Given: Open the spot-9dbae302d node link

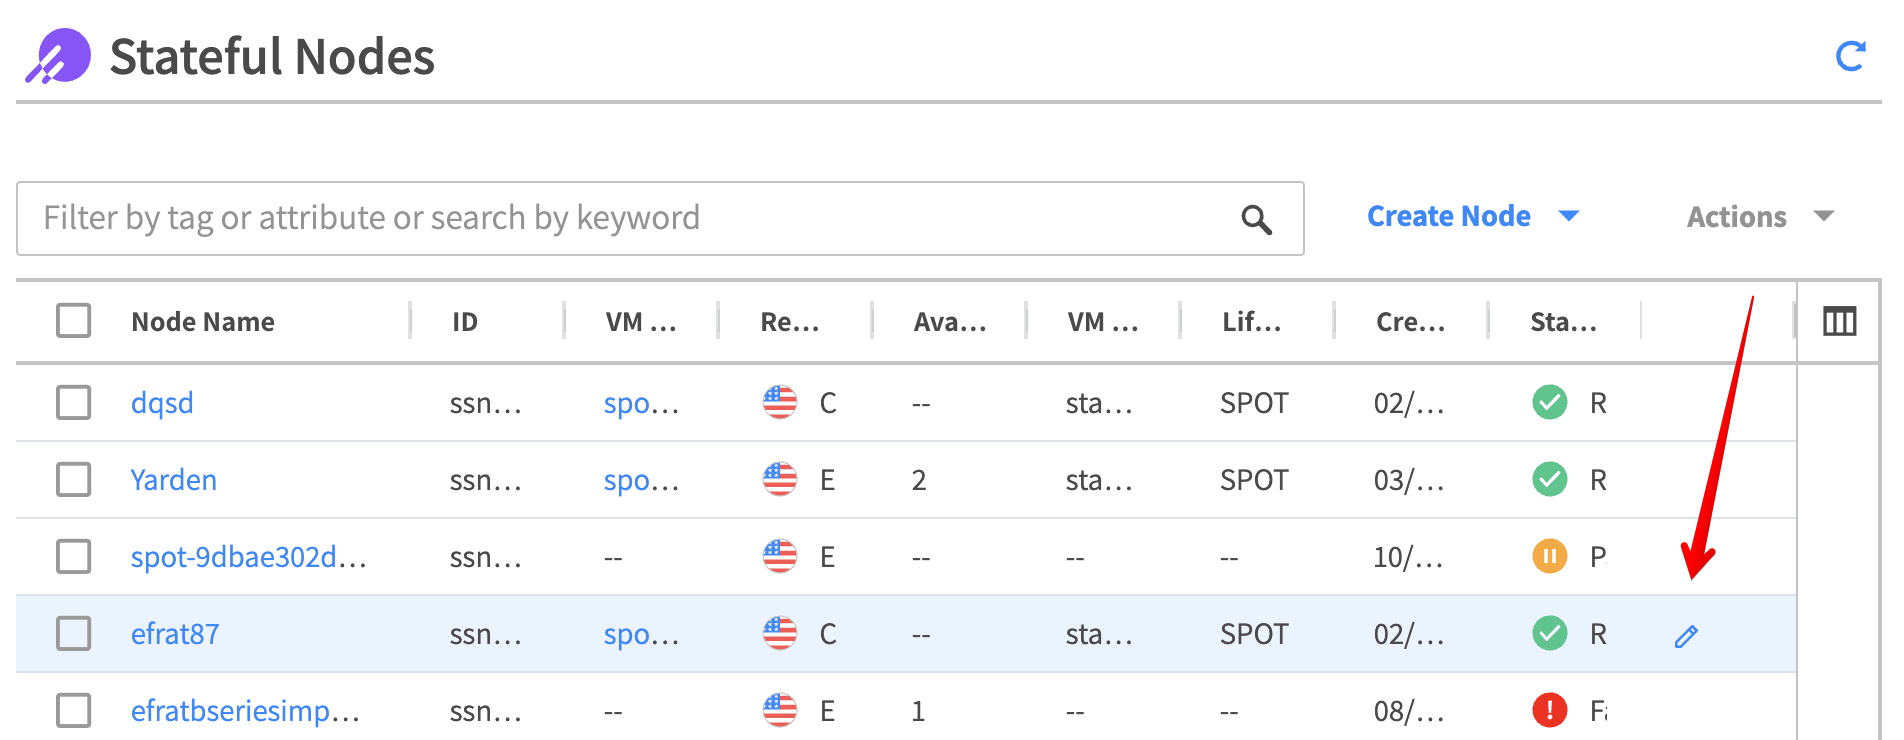Looking at the screenshot, I should [x=248, y=557].
